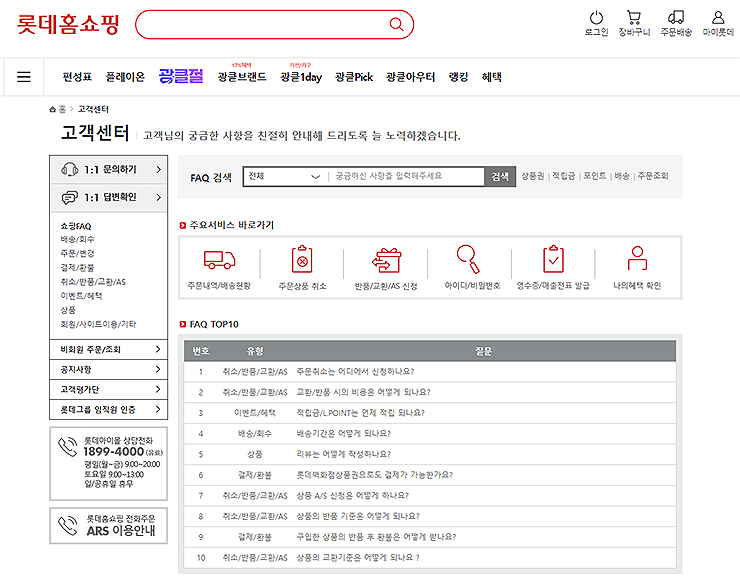This screenshot has width=740, height=580.
Task: Open FAQ '주문취소는 어디에서 신청하나요?'
Action: [355, 372]
